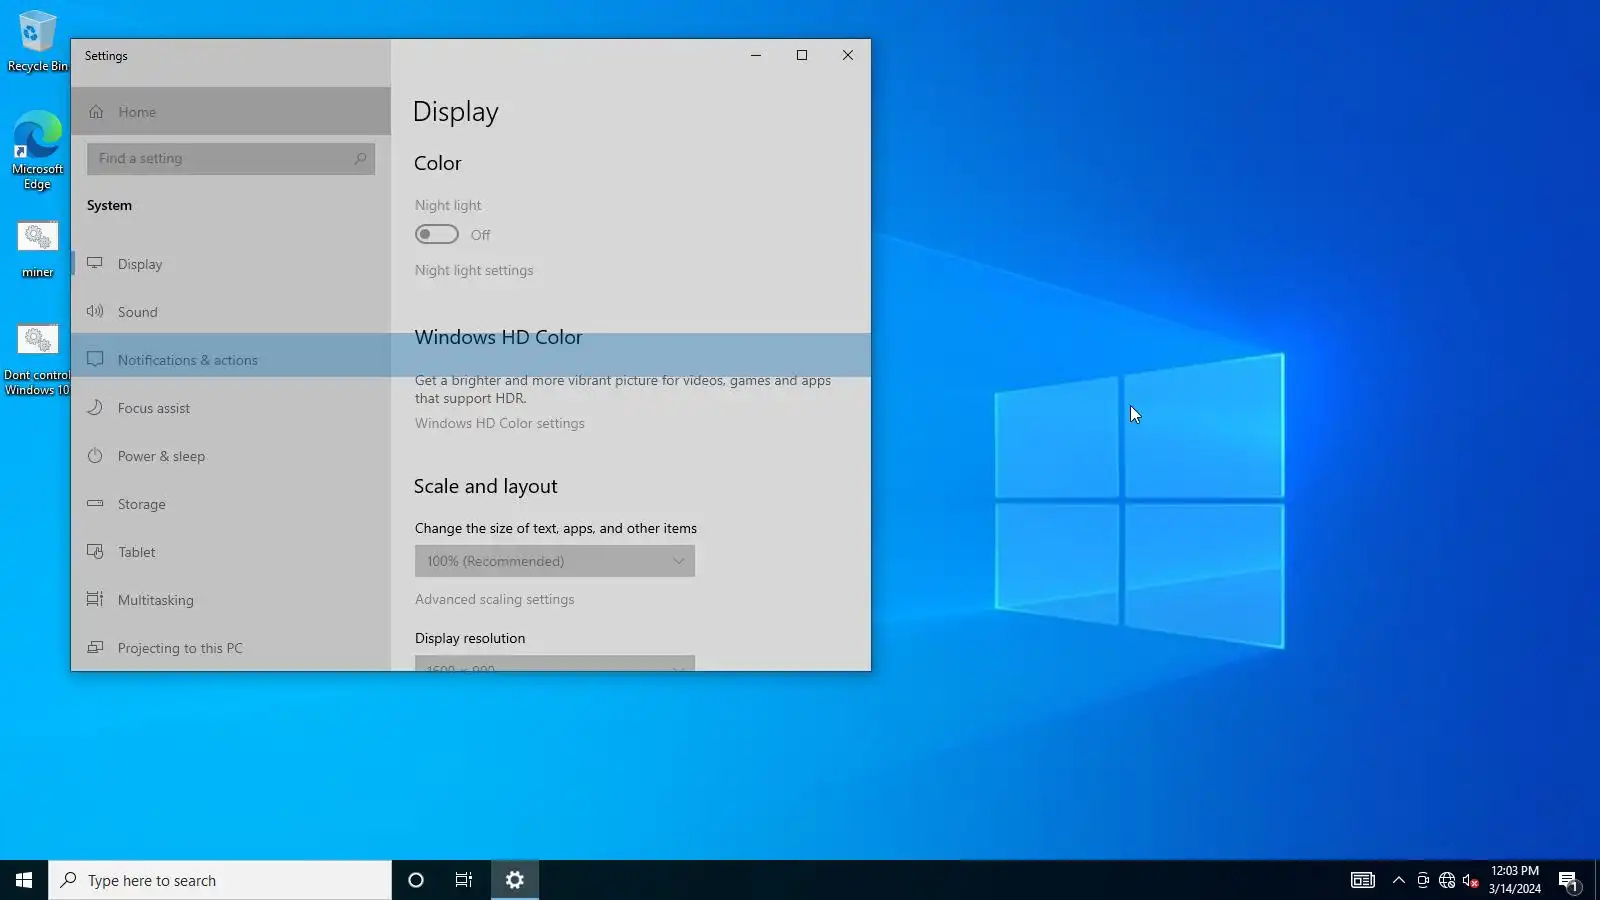Go to the Display settings page
Viewport: 1600px width, 900px height.
pyautogui.click(x=231, y=264)
